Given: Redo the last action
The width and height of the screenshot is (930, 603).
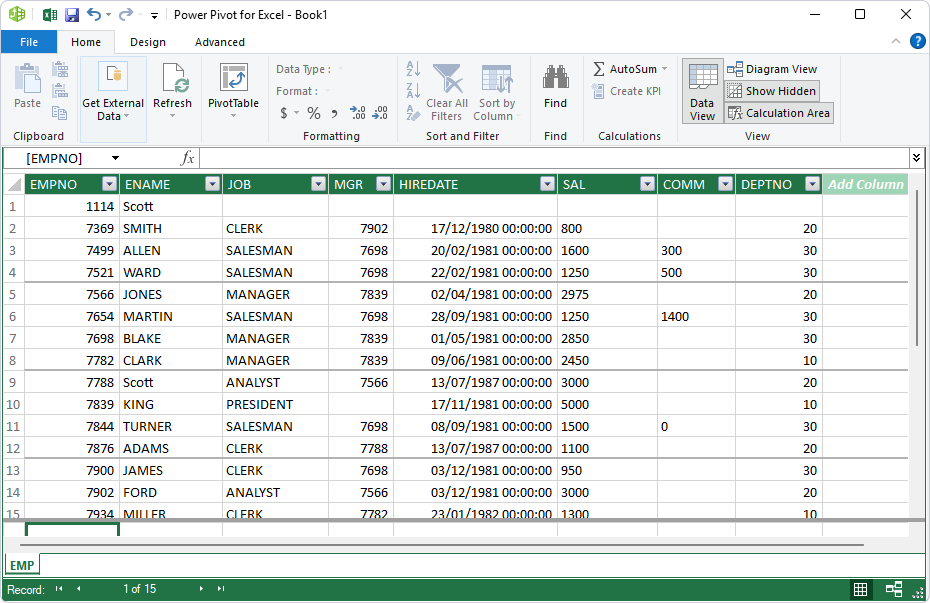Looking at the screenshot, I should tap(126, 14).
